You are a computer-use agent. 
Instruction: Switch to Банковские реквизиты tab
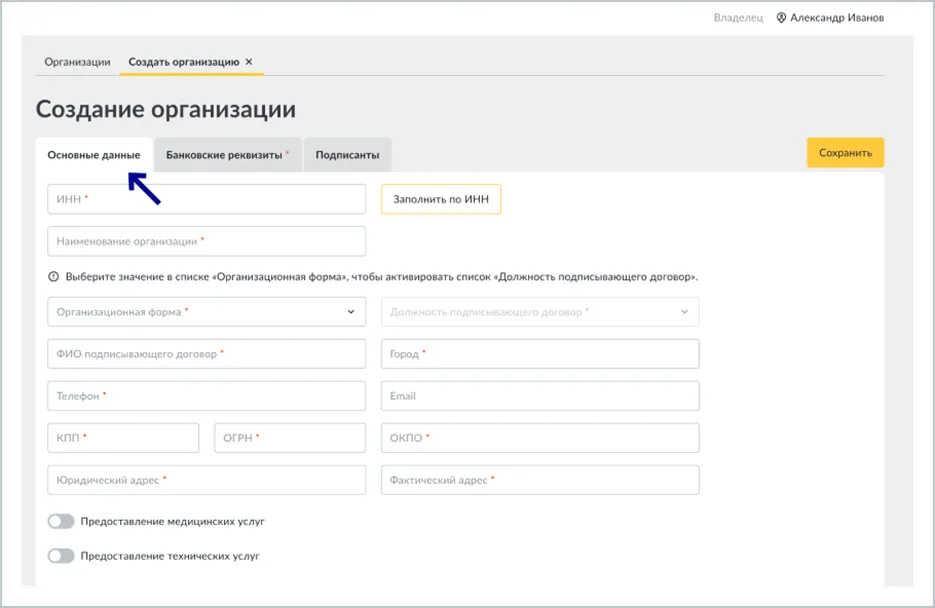[x=228, y=155]
